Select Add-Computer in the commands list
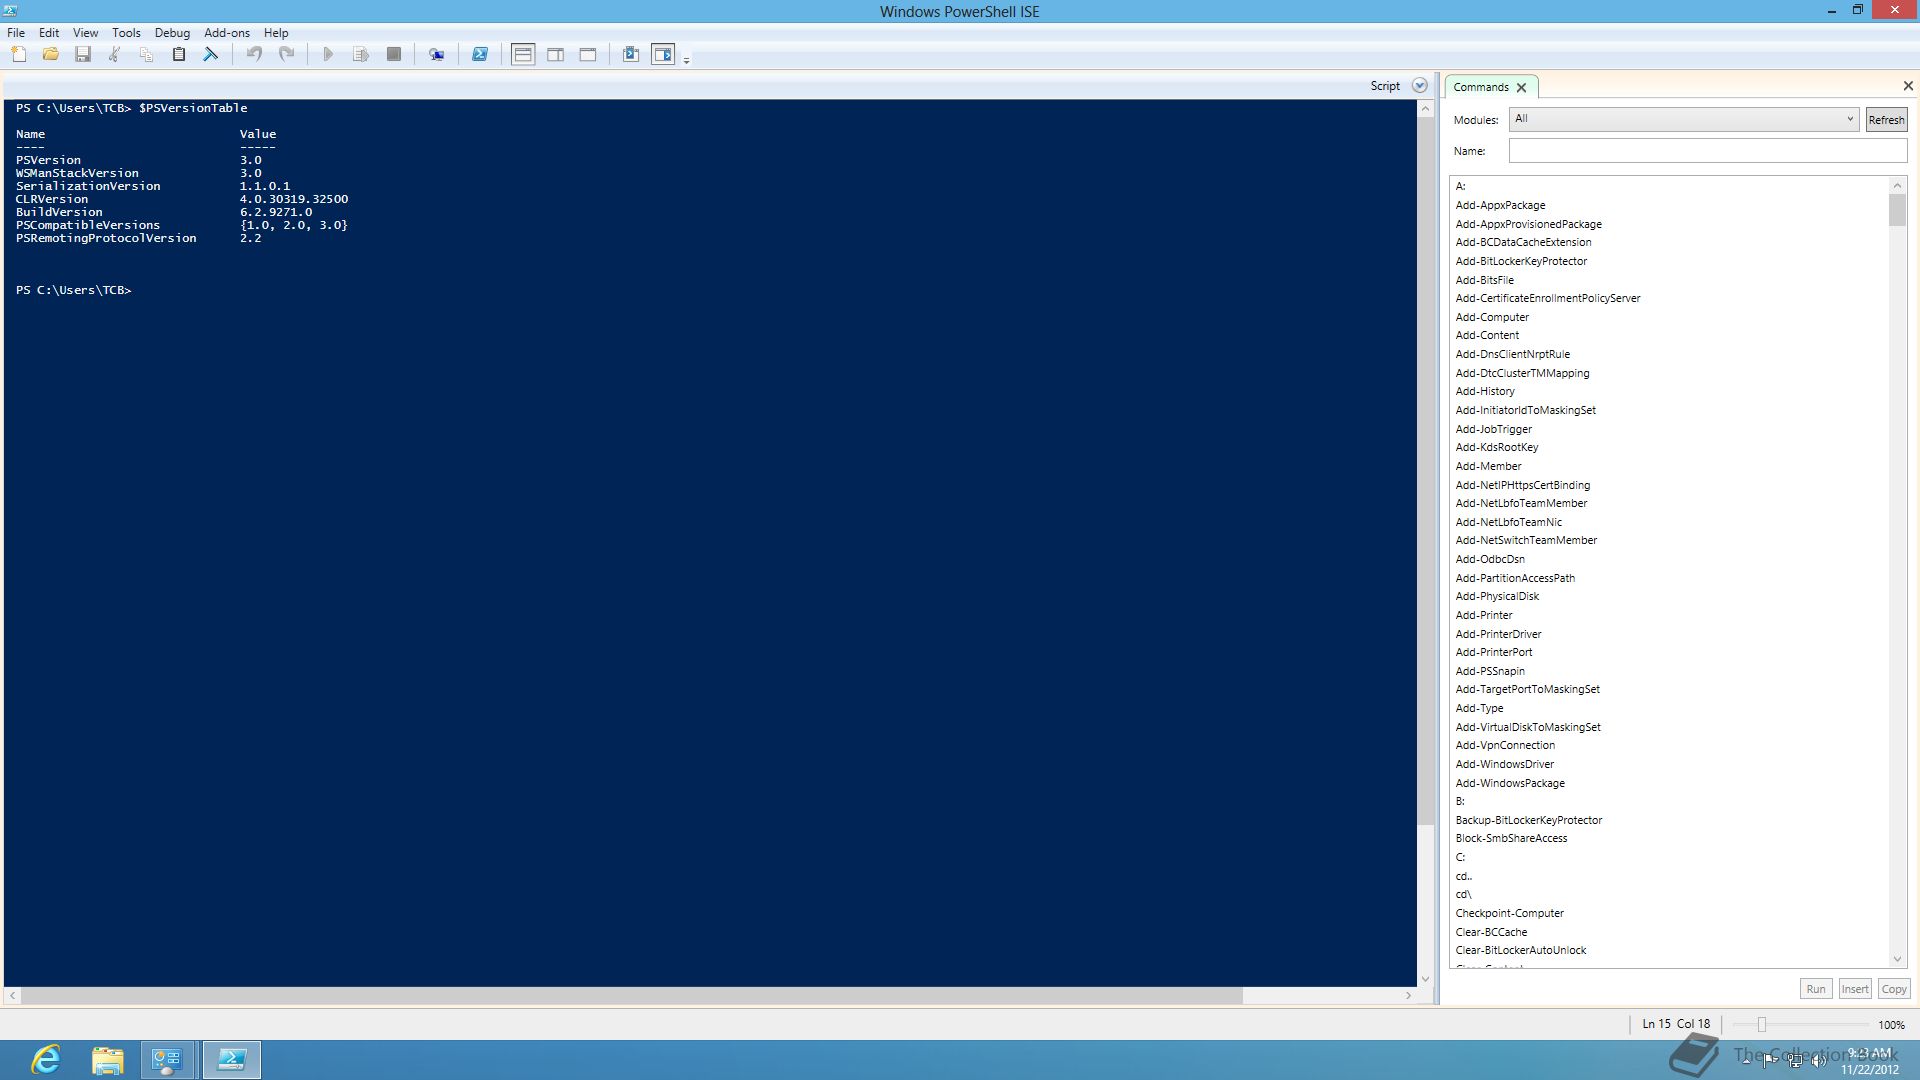The height and width of the screenshot is (1080, 1920). [x=1492, y=317]
